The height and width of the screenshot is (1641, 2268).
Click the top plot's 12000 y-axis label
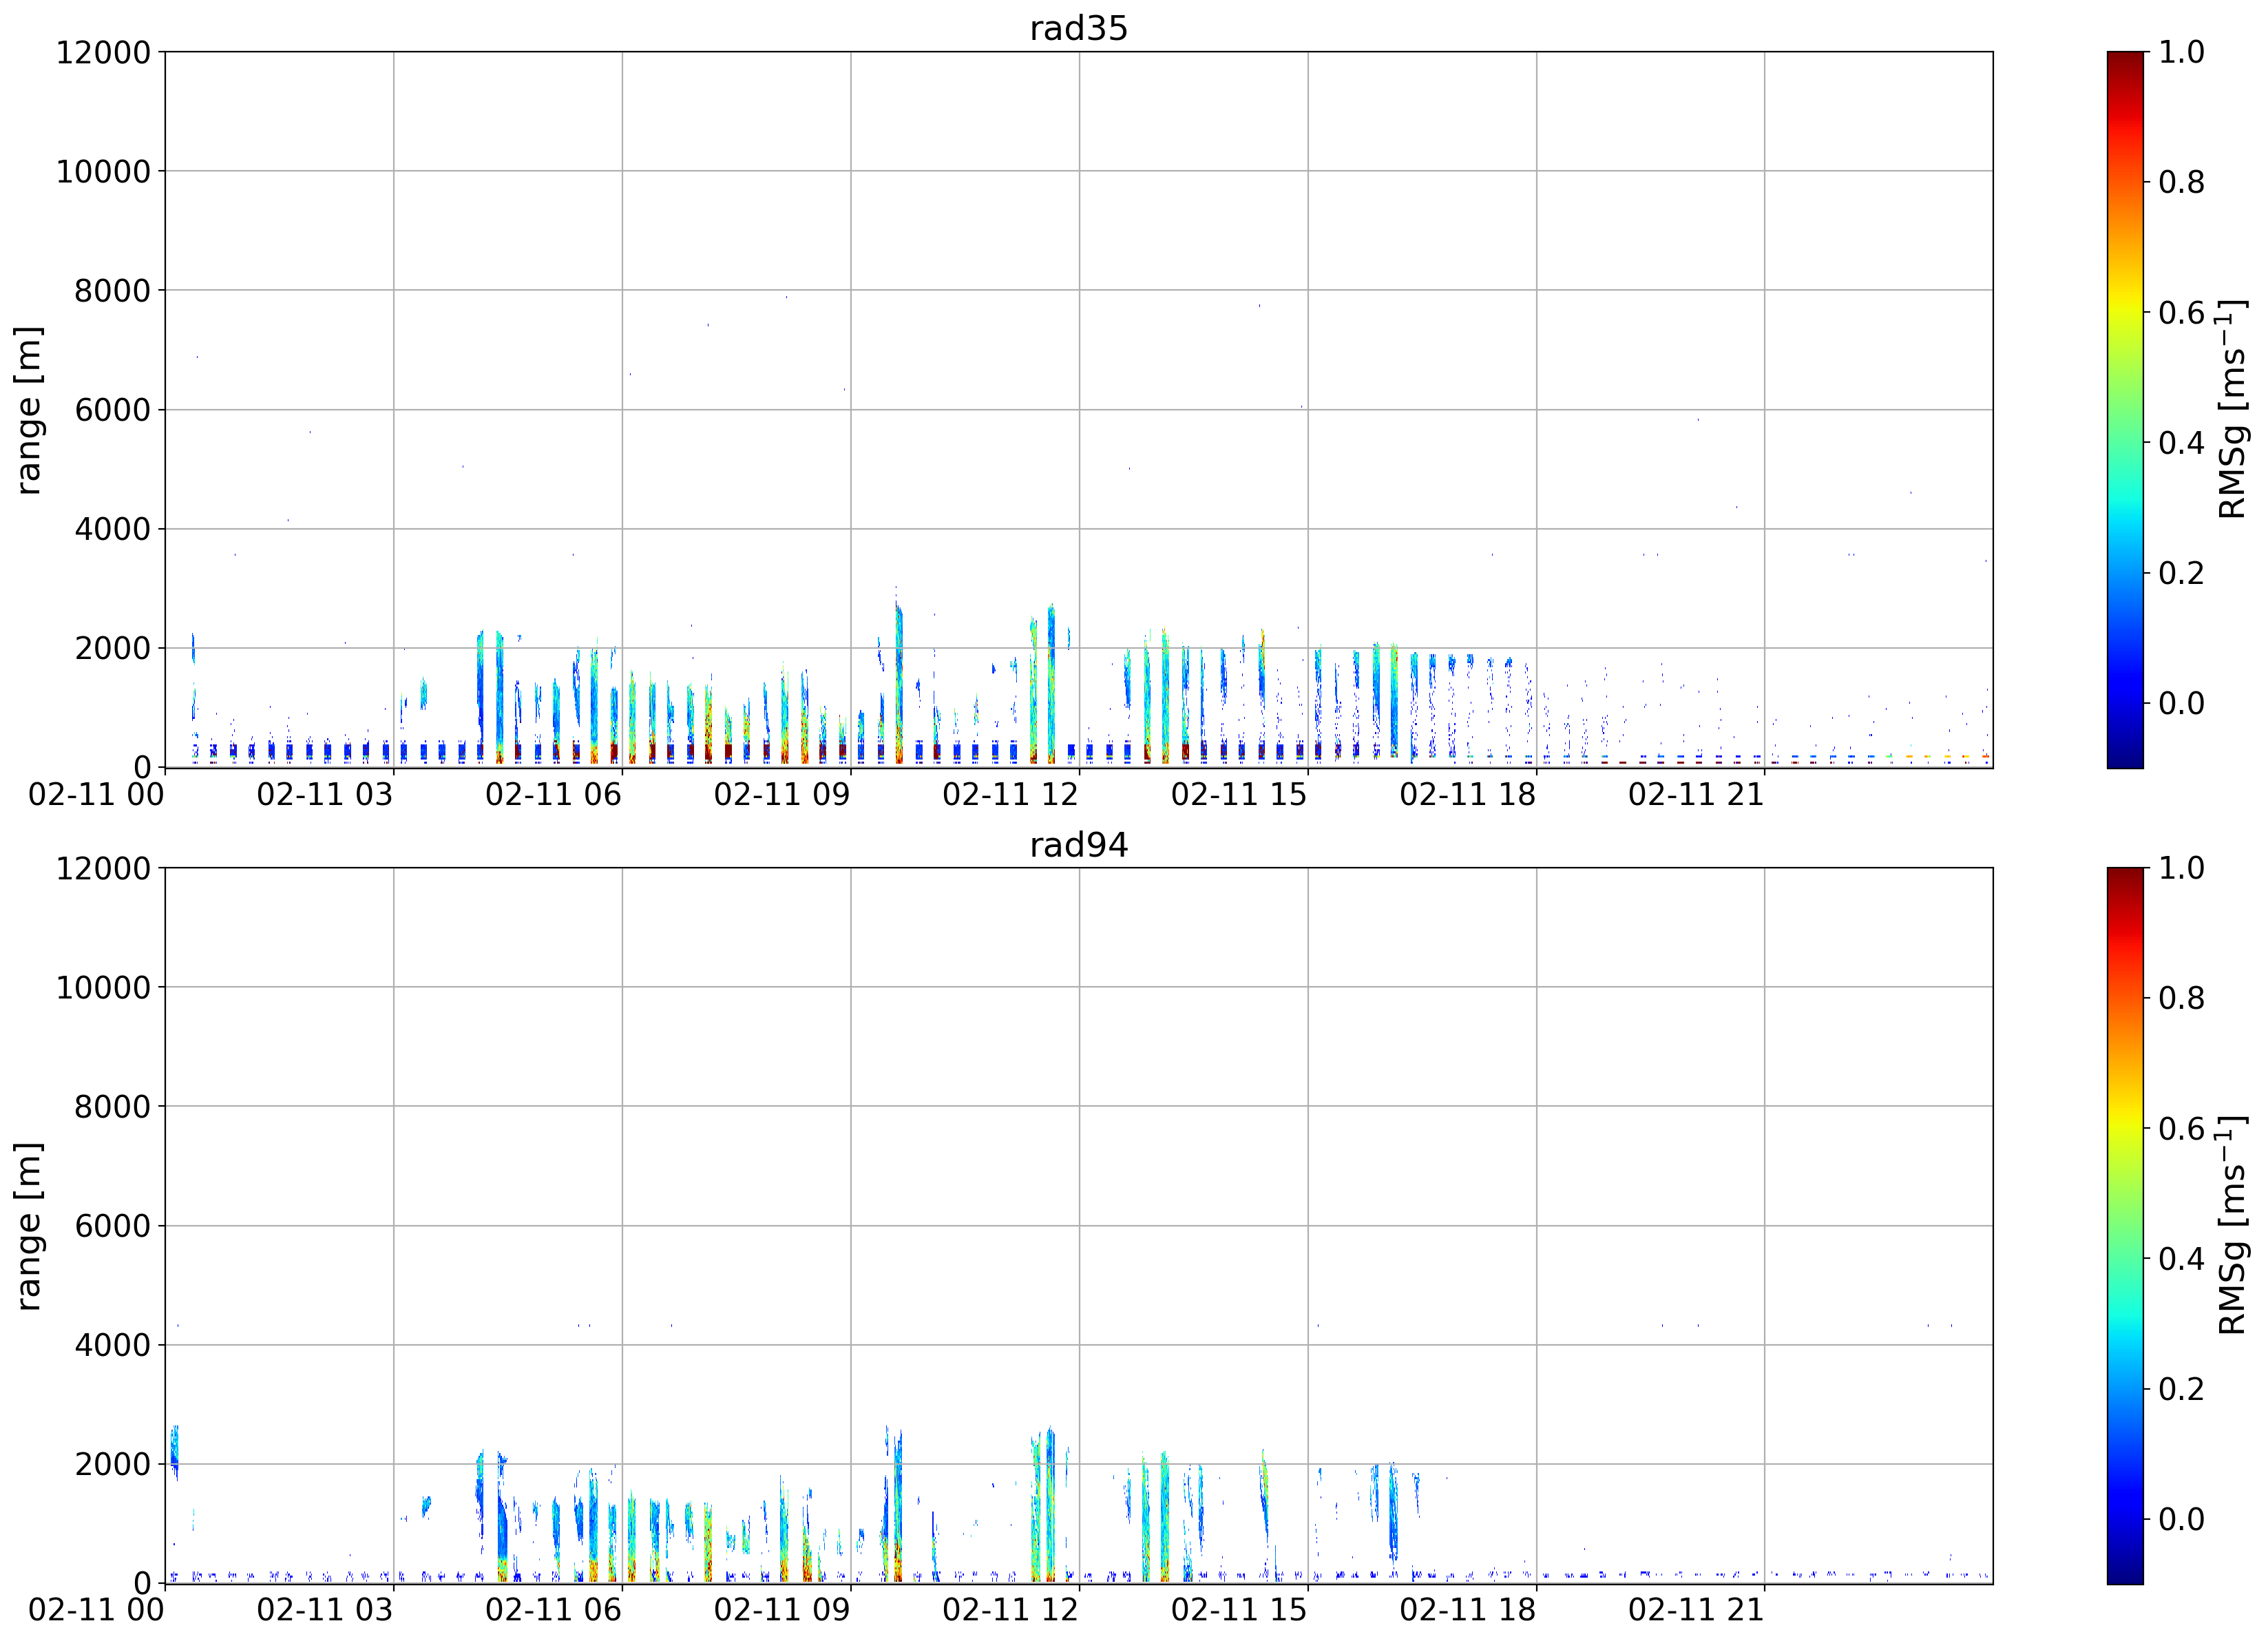103,52
